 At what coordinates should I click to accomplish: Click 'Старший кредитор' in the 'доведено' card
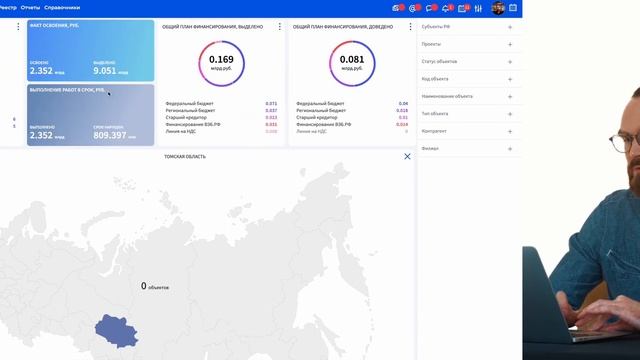point(316,118)
